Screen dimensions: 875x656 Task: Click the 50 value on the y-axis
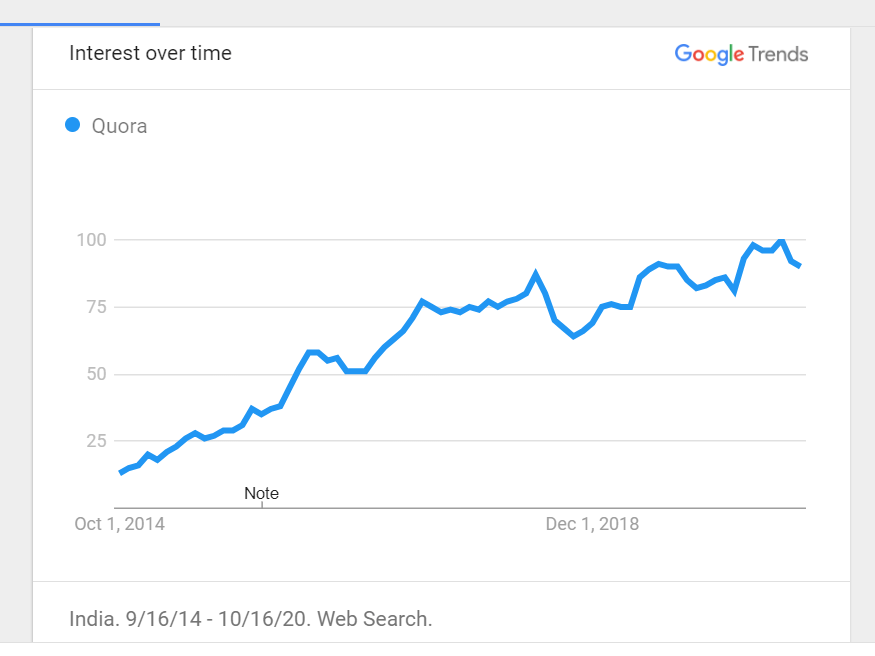[94, 374]
